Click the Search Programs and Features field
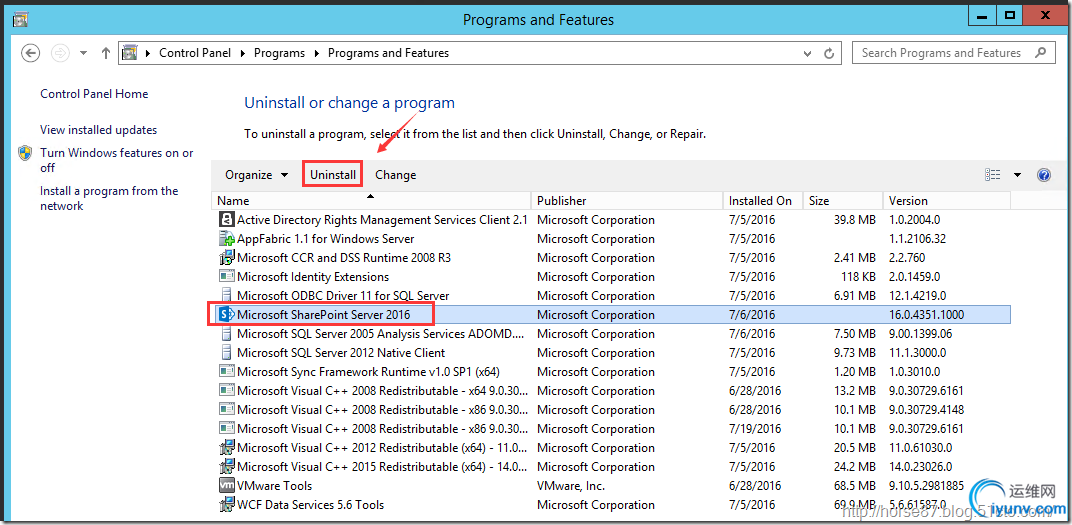Viewport: 1072px width, 525px height. pos(940,53)
